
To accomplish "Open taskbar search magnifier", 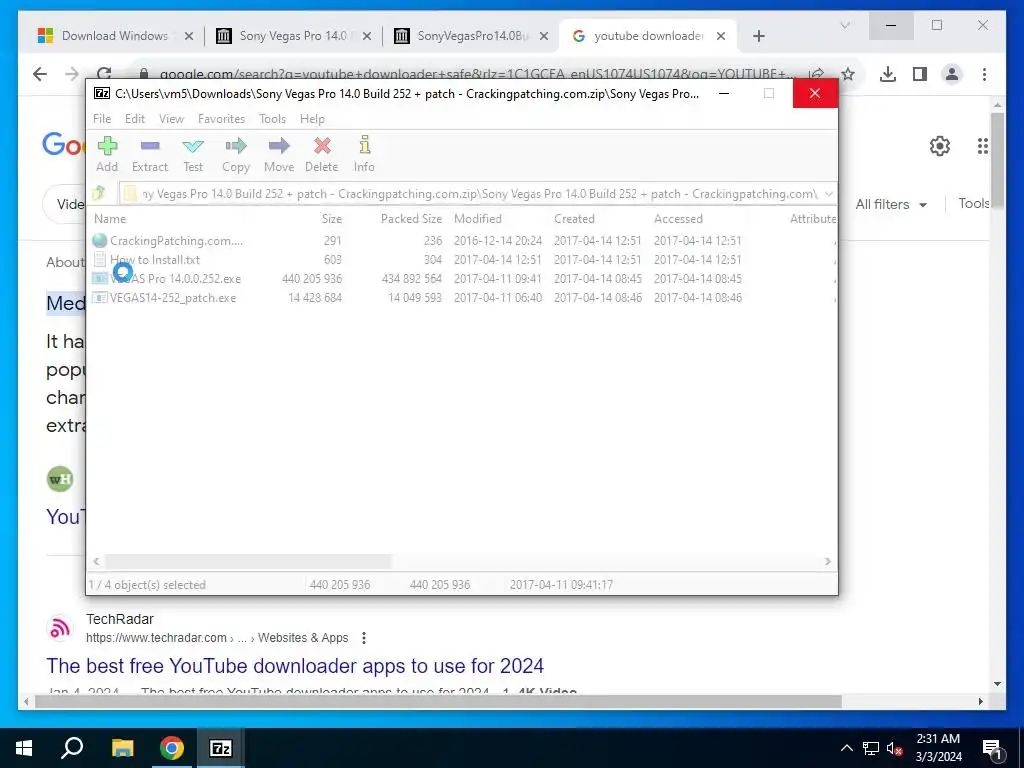I will point(72,747).
